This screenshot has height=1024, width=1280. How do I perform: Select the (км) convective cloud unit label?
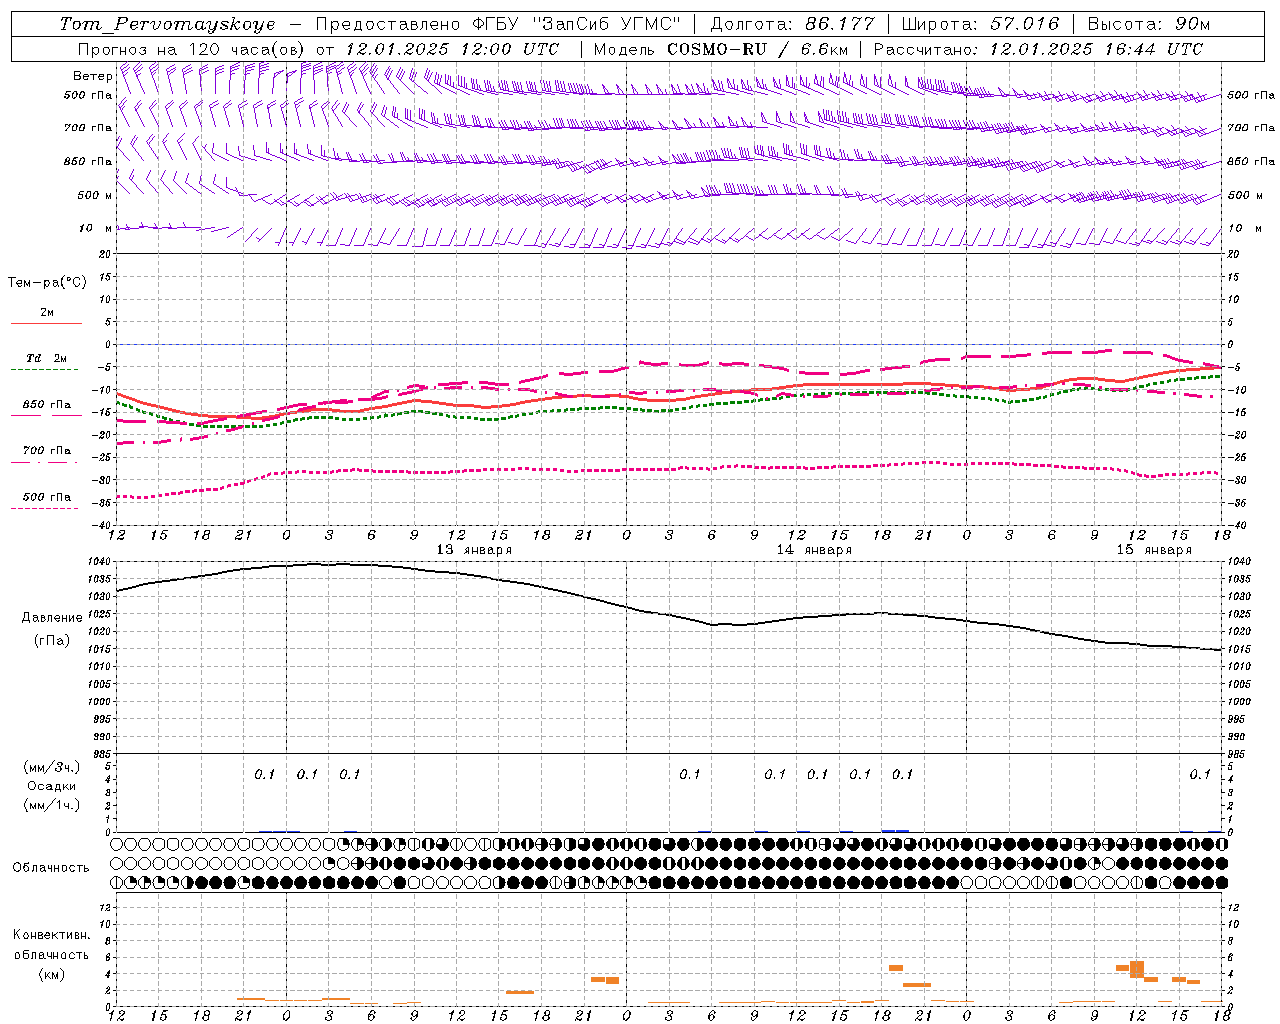(51, 974)
